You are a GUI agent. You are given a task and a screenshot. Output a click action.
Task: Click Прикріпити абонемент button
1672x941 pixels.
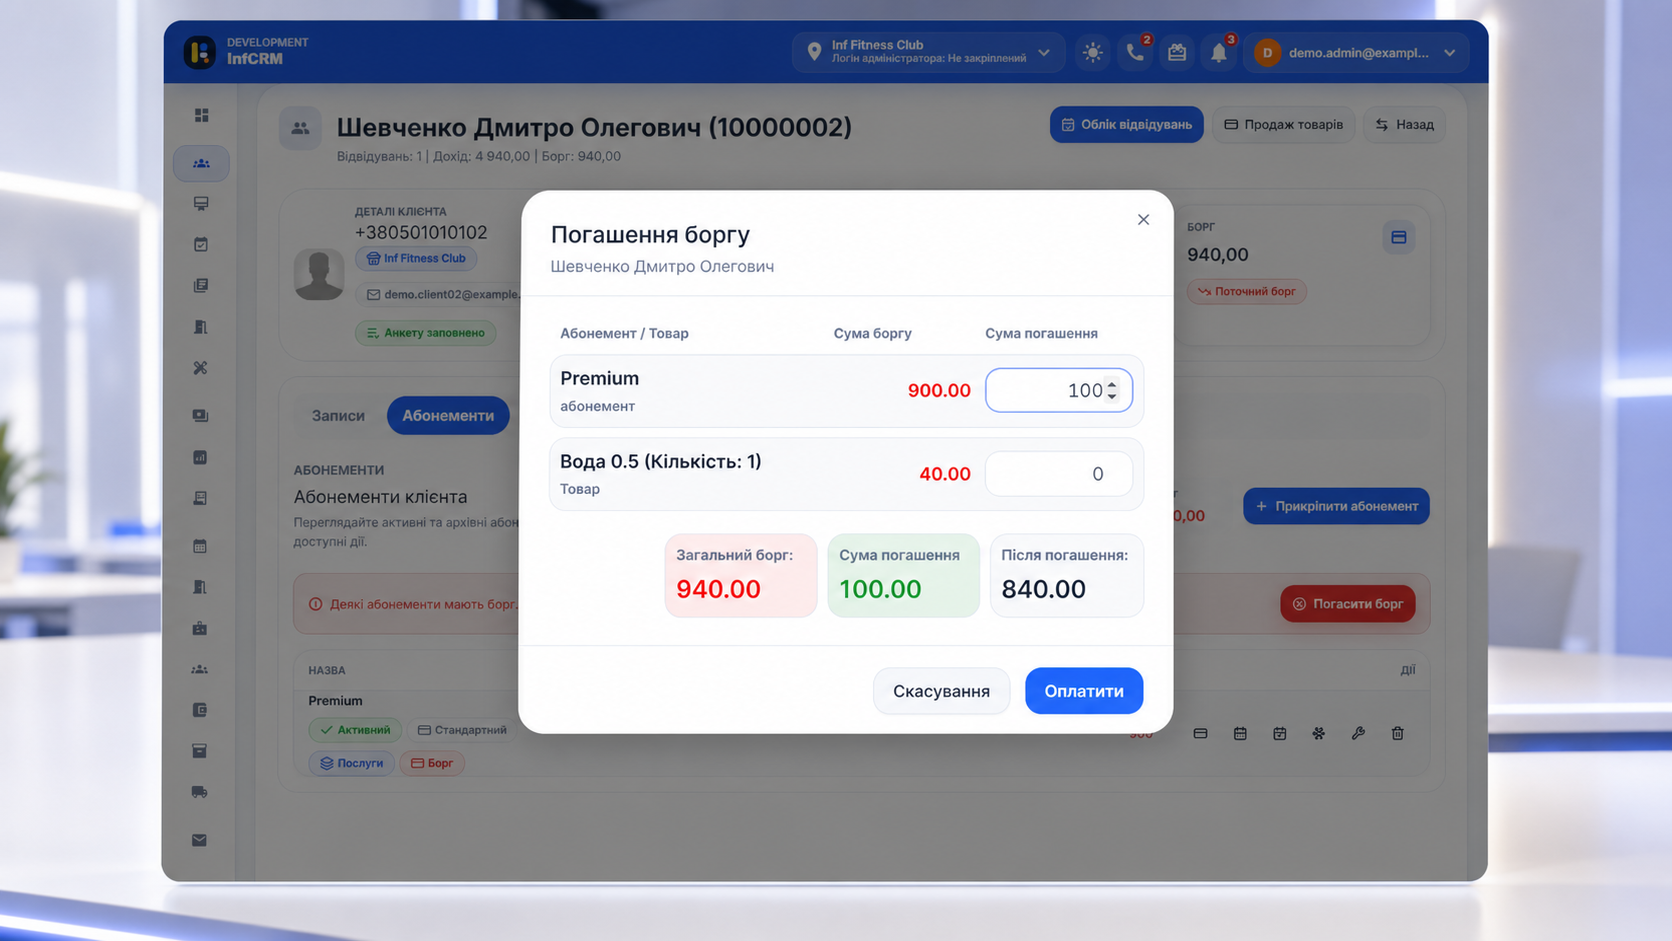(x=1337, y=506)
